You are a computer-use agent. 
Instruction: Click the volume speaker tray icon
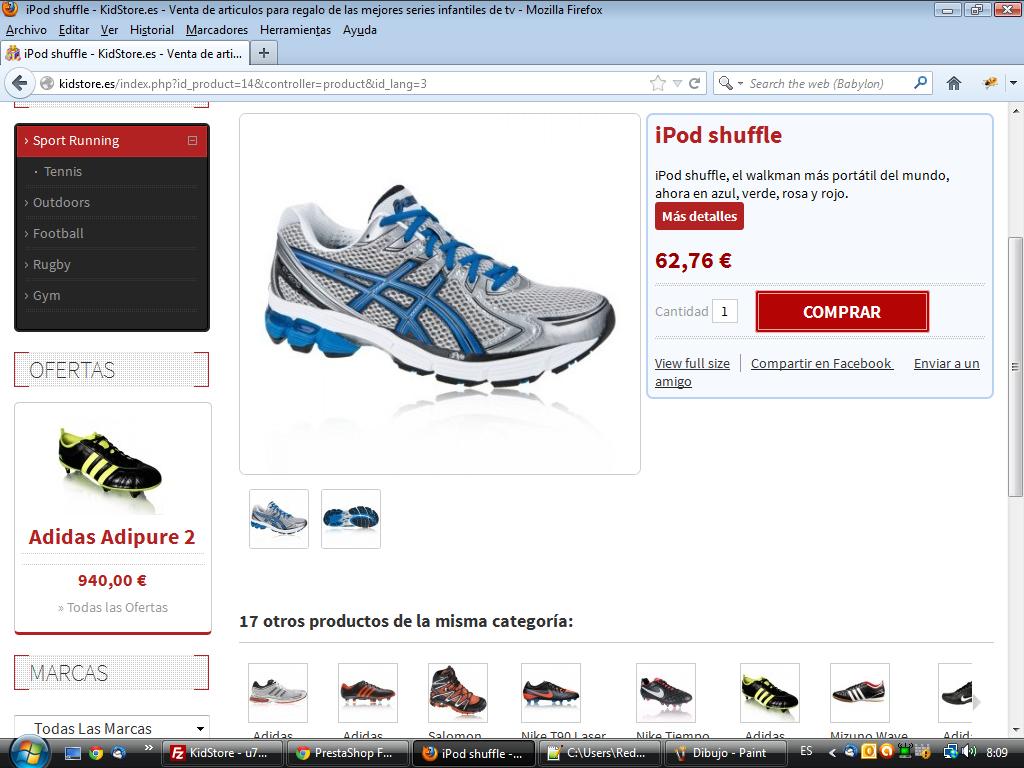pyautogui.click(x=968, y=752)
